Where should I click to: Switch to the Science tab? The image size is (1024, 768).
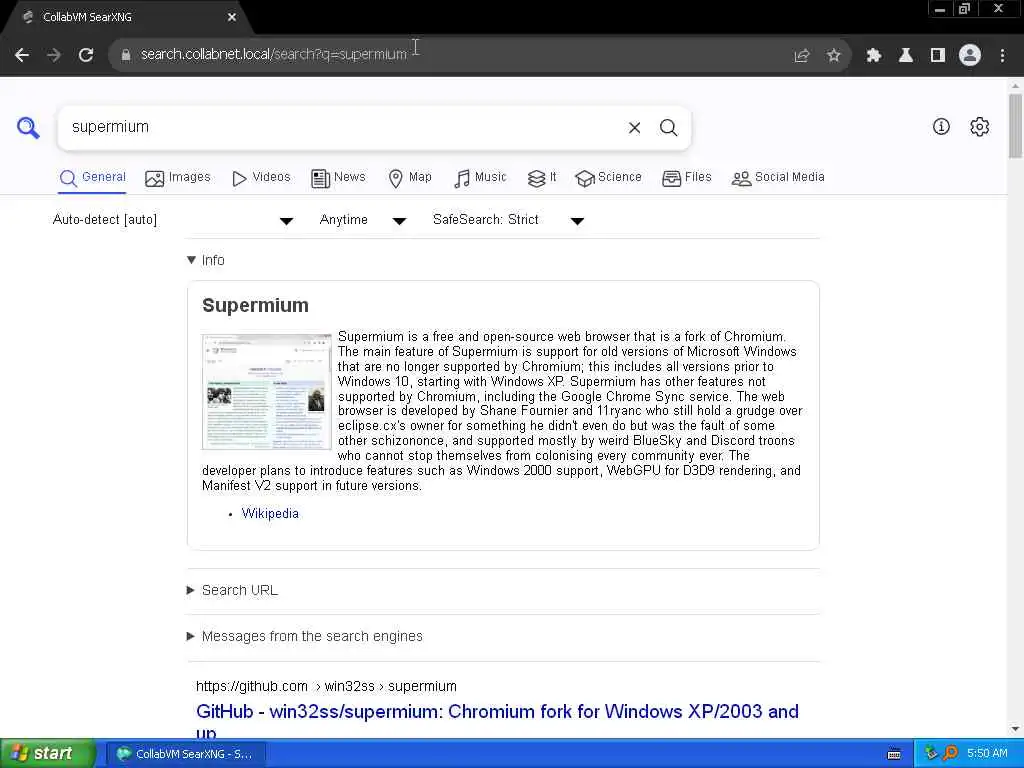click(x=609, y=178)
